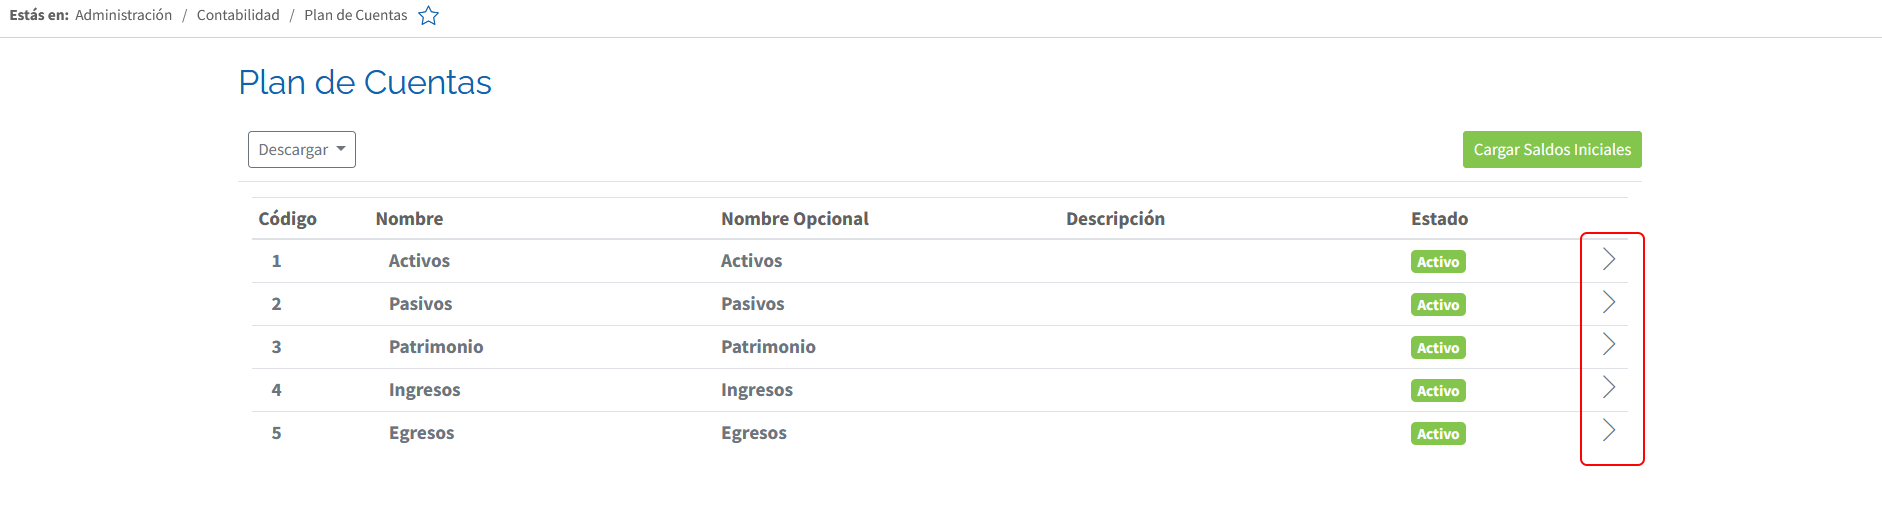This screenshot has height=513, width=1882.
Task: Go to Administración breadcrumb
Action: [x=124, y=15]
